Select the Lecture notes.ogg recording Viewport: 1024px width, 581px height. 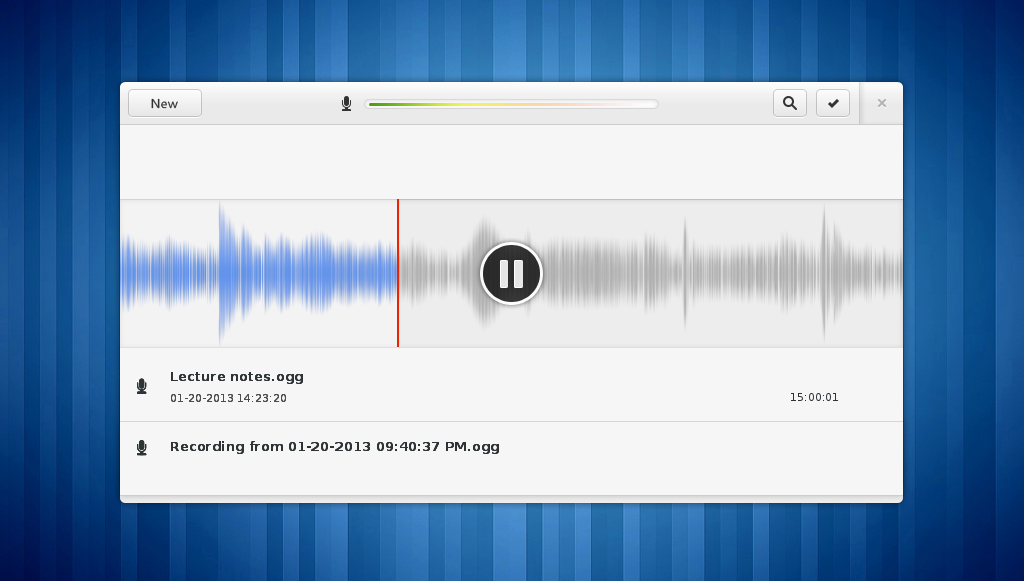pos(511,385)
